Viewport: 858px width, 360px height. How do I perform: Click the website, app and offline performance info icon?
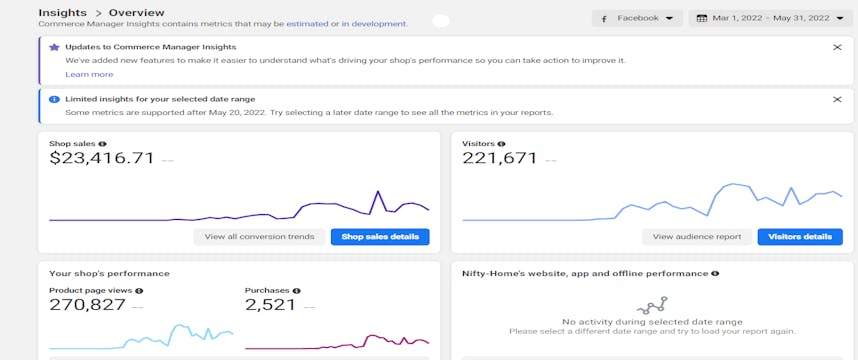715,274
